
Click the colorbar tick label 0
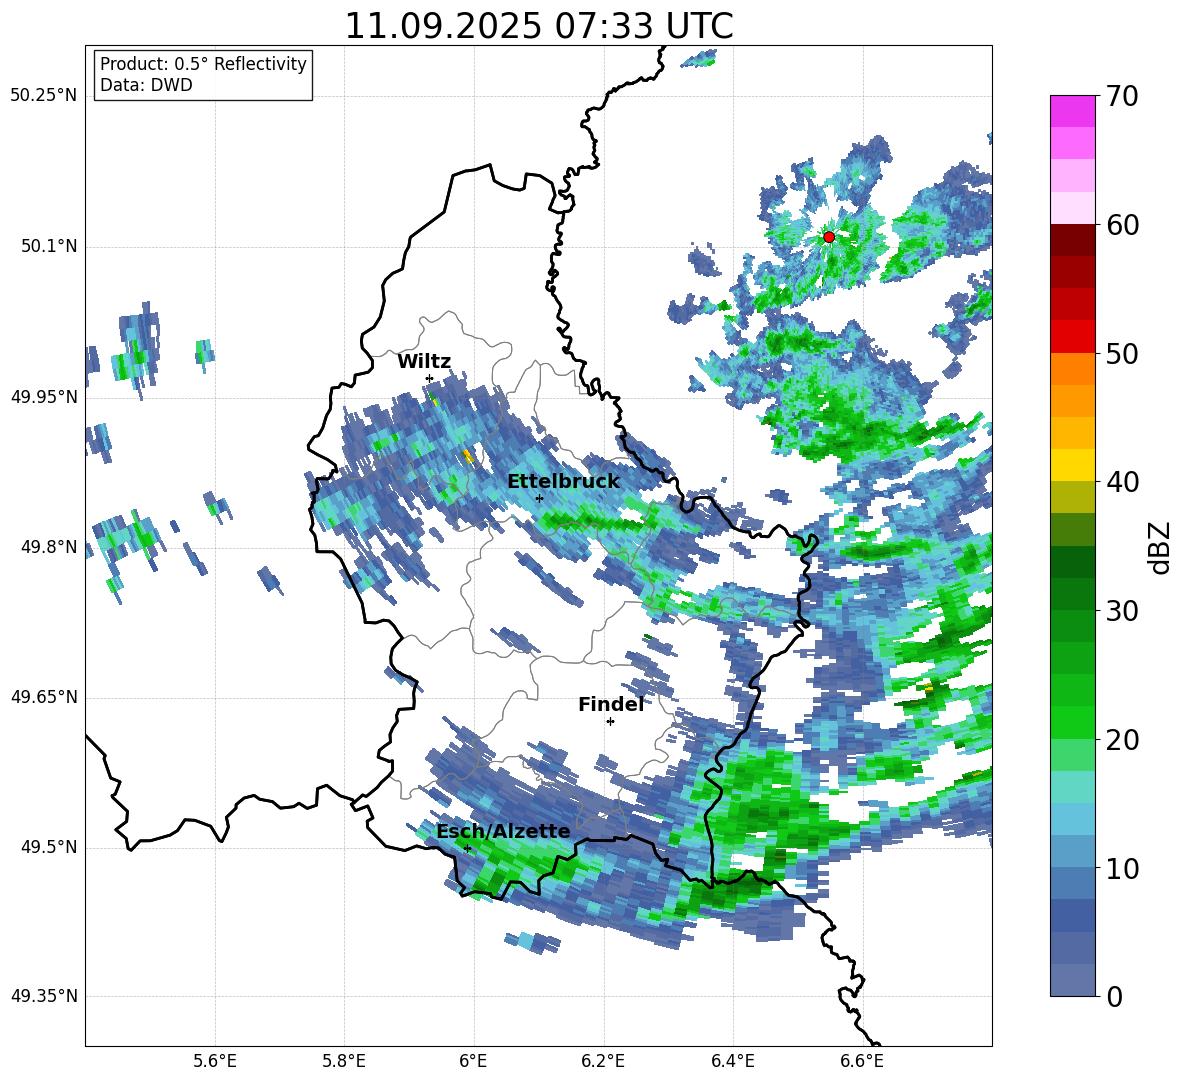click(x=1114, y=997)
